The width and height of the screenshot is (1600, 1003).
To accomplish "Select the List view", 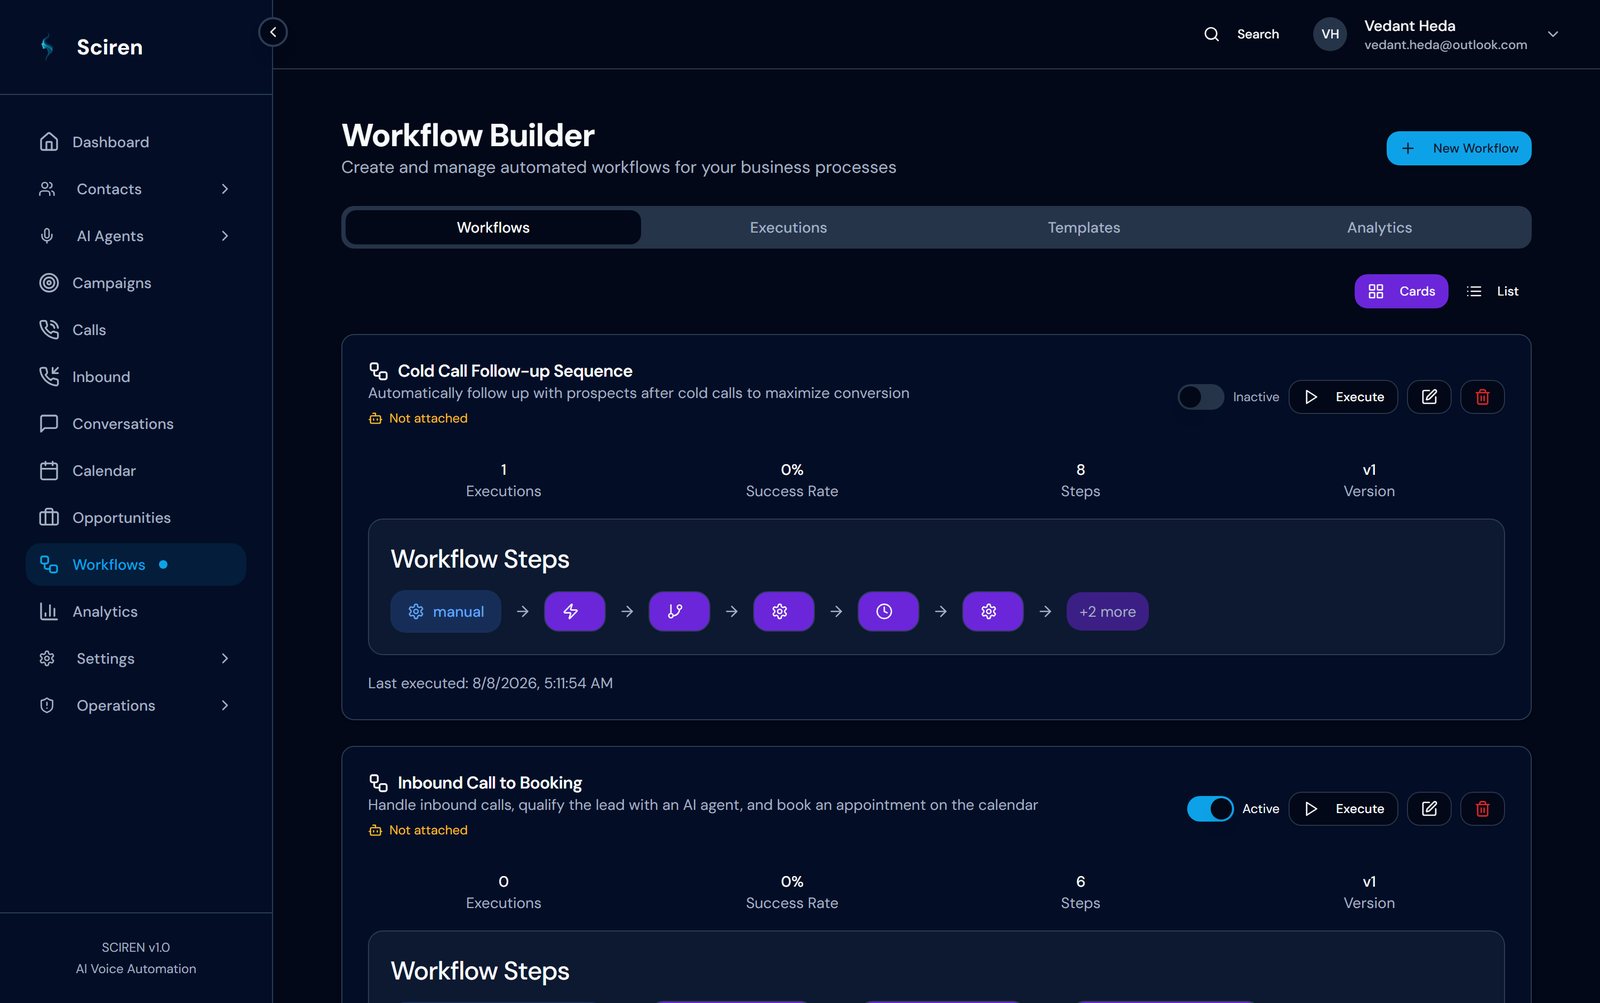I will (x=1492, y=291).
